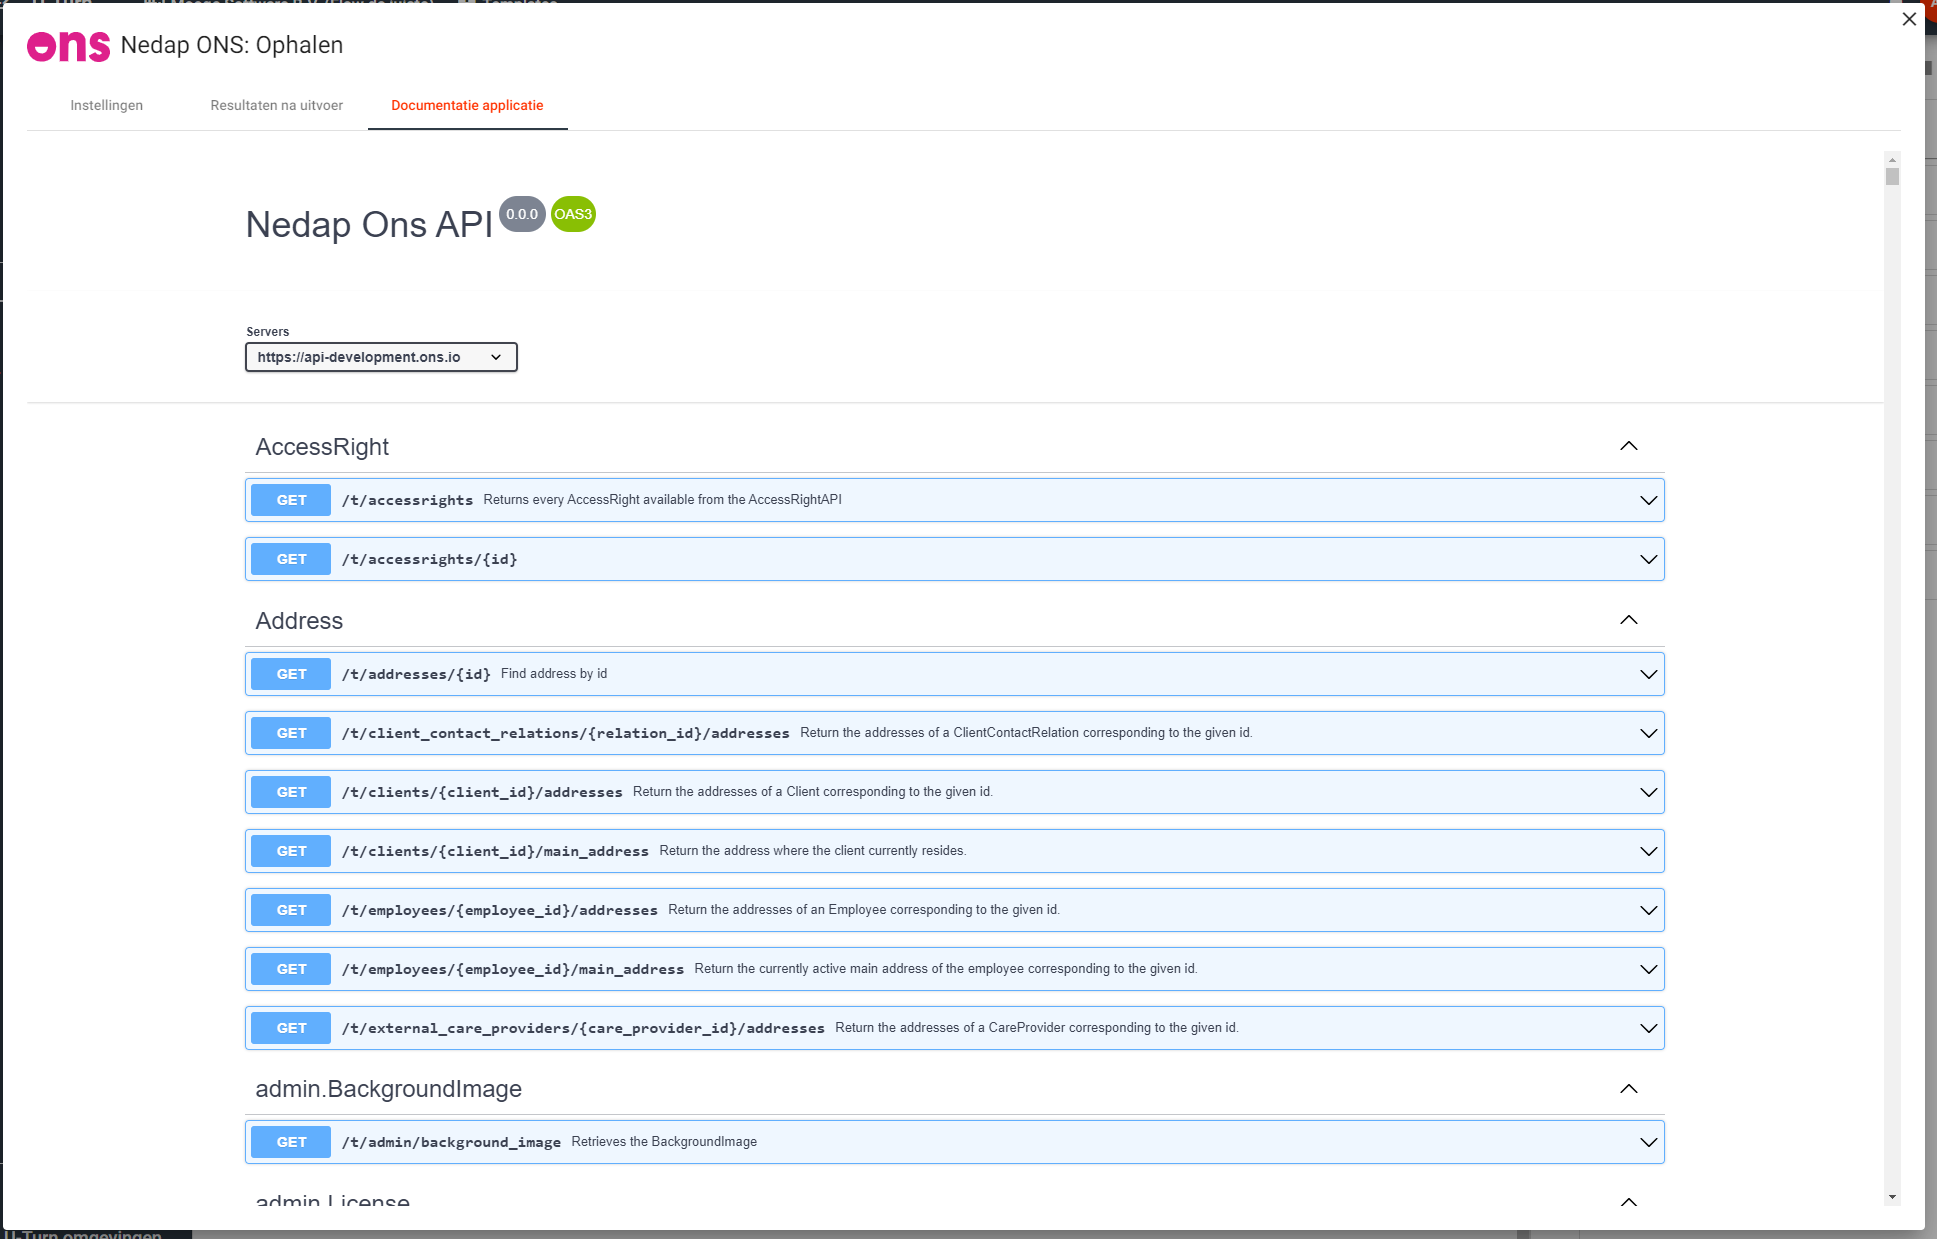Open the Servers dropdown
The width and height of the screenshot is (1937, 1239).
(x=381, y=357)
